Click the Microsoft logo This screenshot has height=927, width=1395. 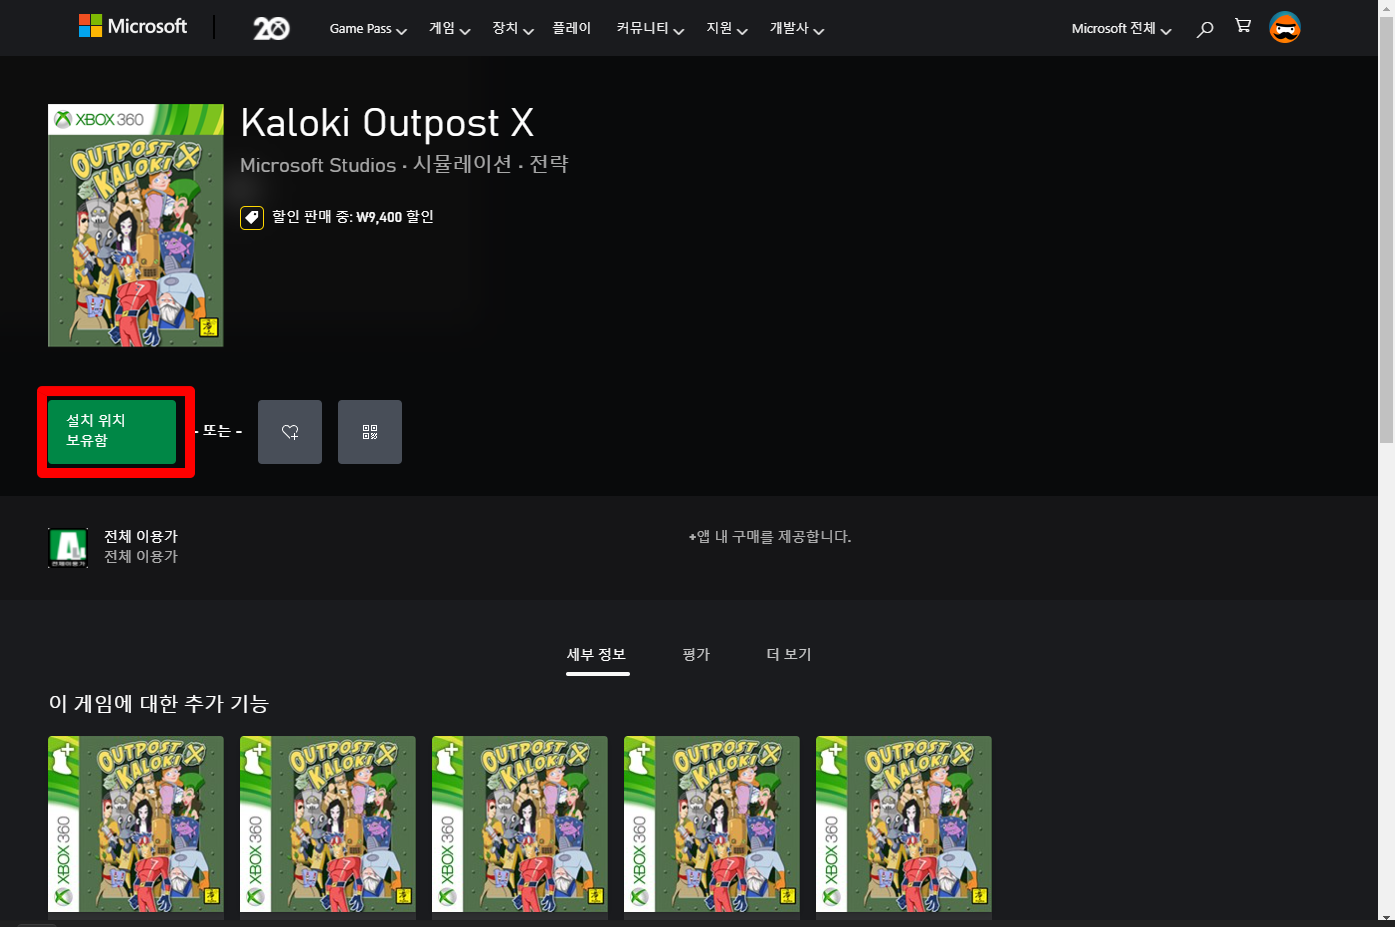click(133, 26)
